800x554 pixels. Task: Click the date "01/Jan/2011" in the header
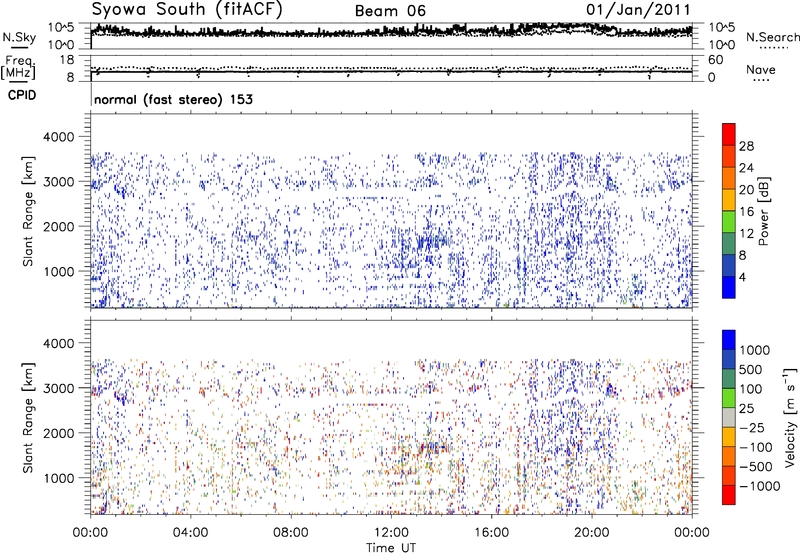pyautogui.click(x=638, y=10)
